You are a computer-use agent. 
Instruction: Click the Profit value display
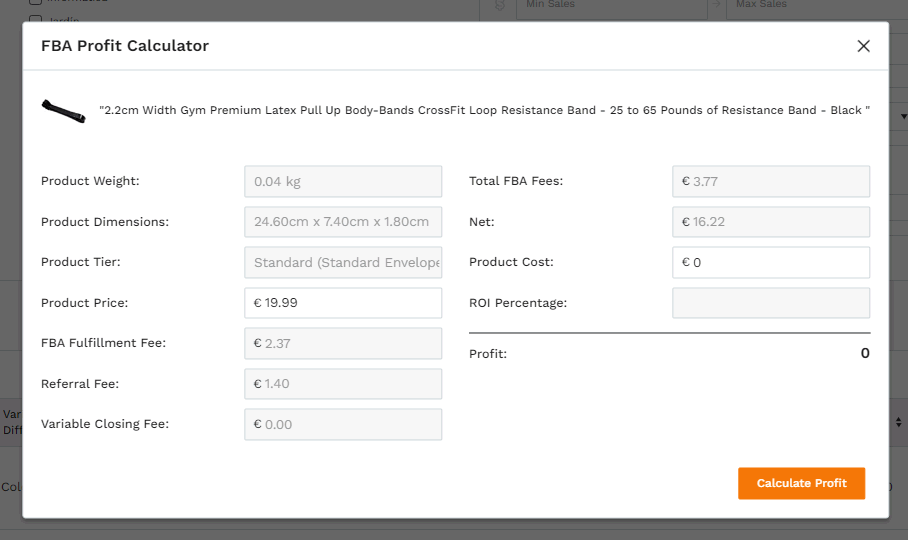[x=865, y=353]
